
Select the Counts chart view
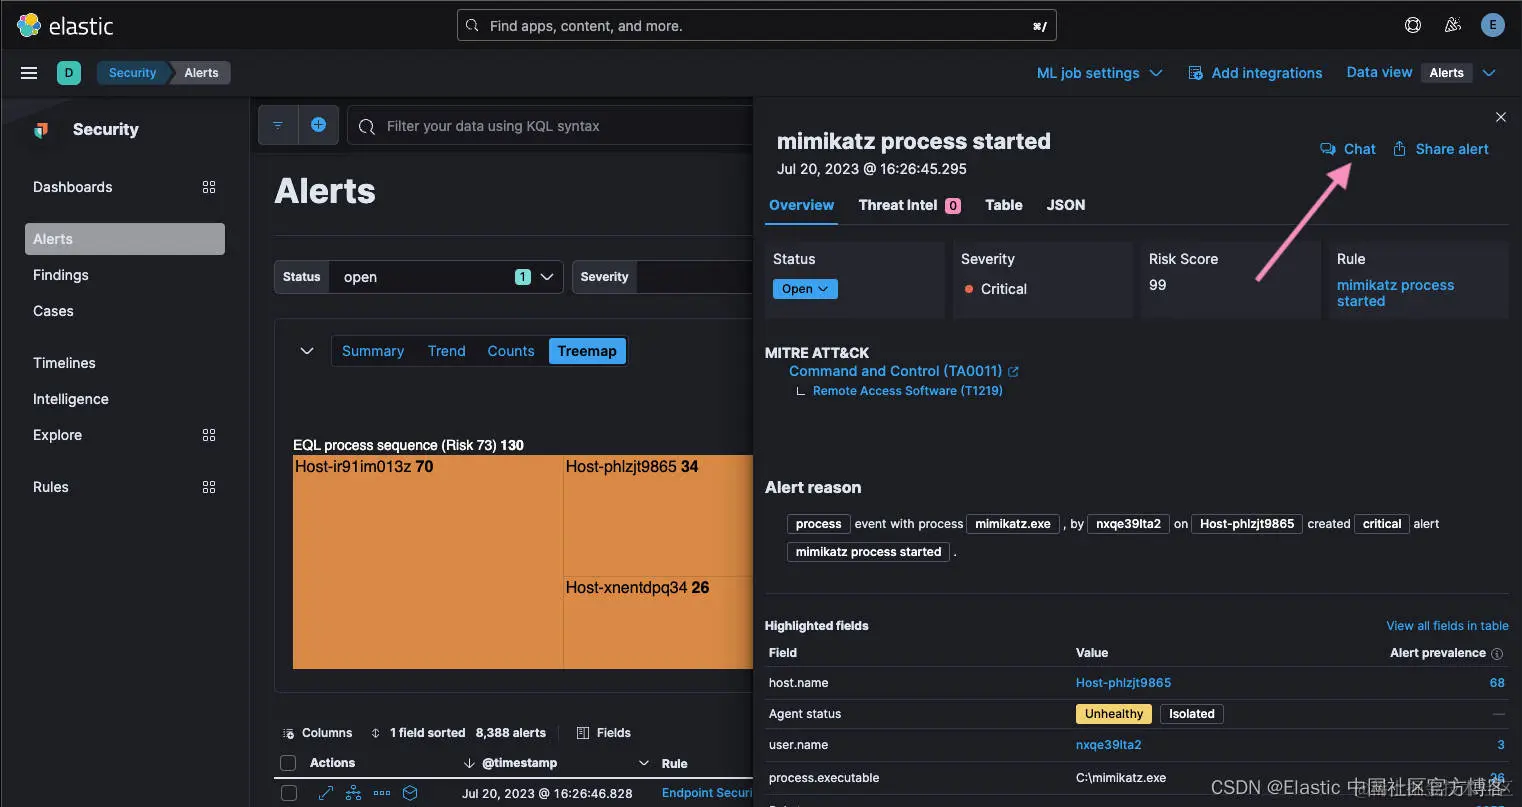[511, 351]
